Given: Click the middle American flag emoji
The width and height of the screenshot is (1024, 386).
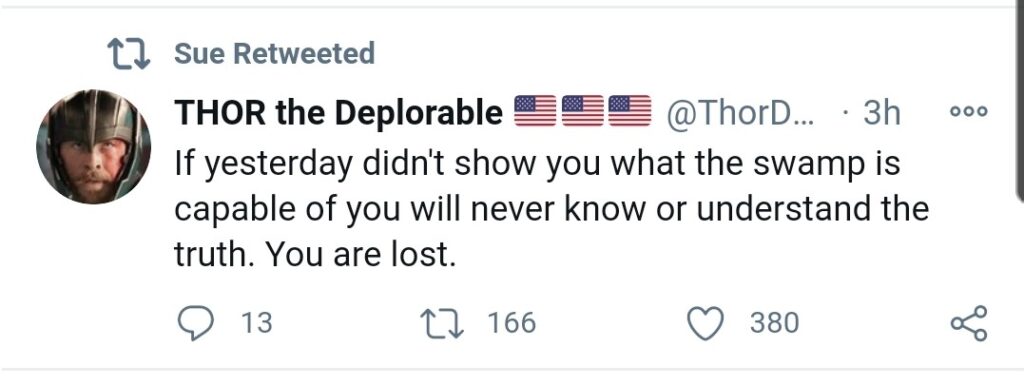Looking at the screenshot, I should coord(583,111).
